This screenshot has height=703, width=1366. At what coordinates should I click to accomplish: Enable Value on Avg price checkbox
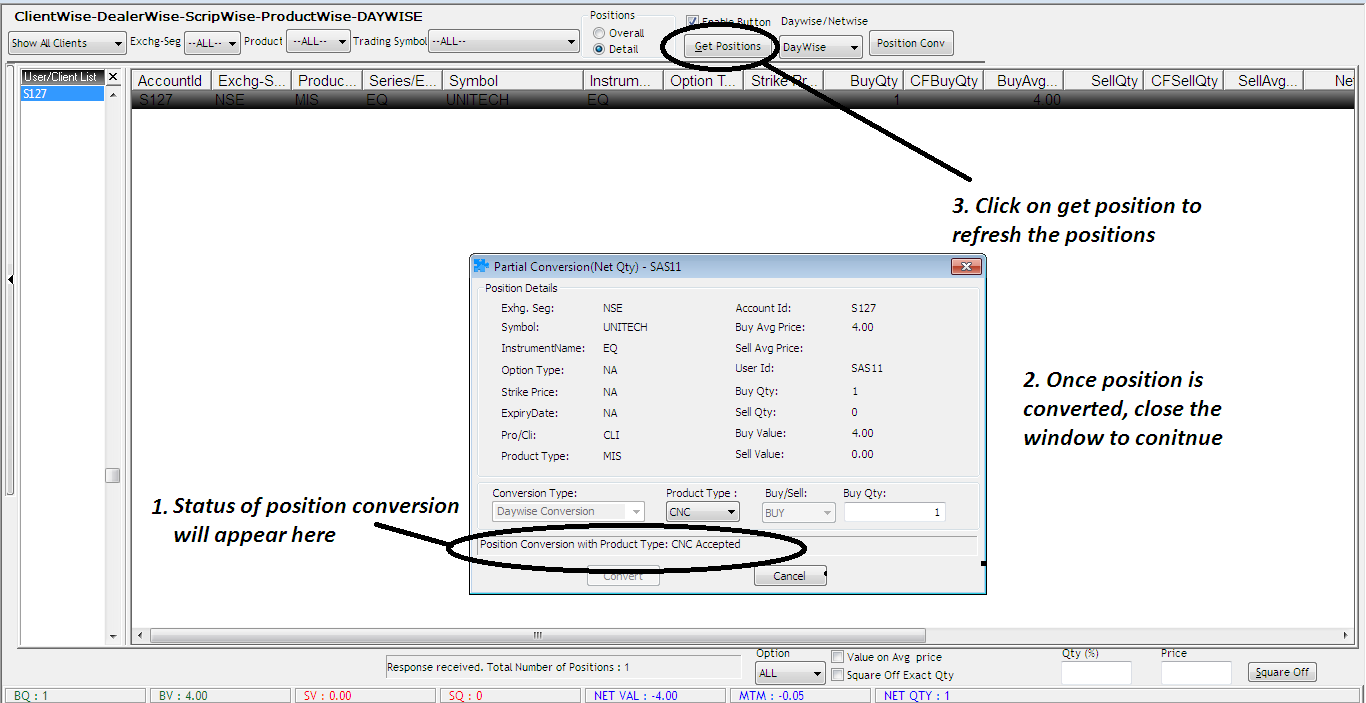[838, 657]
